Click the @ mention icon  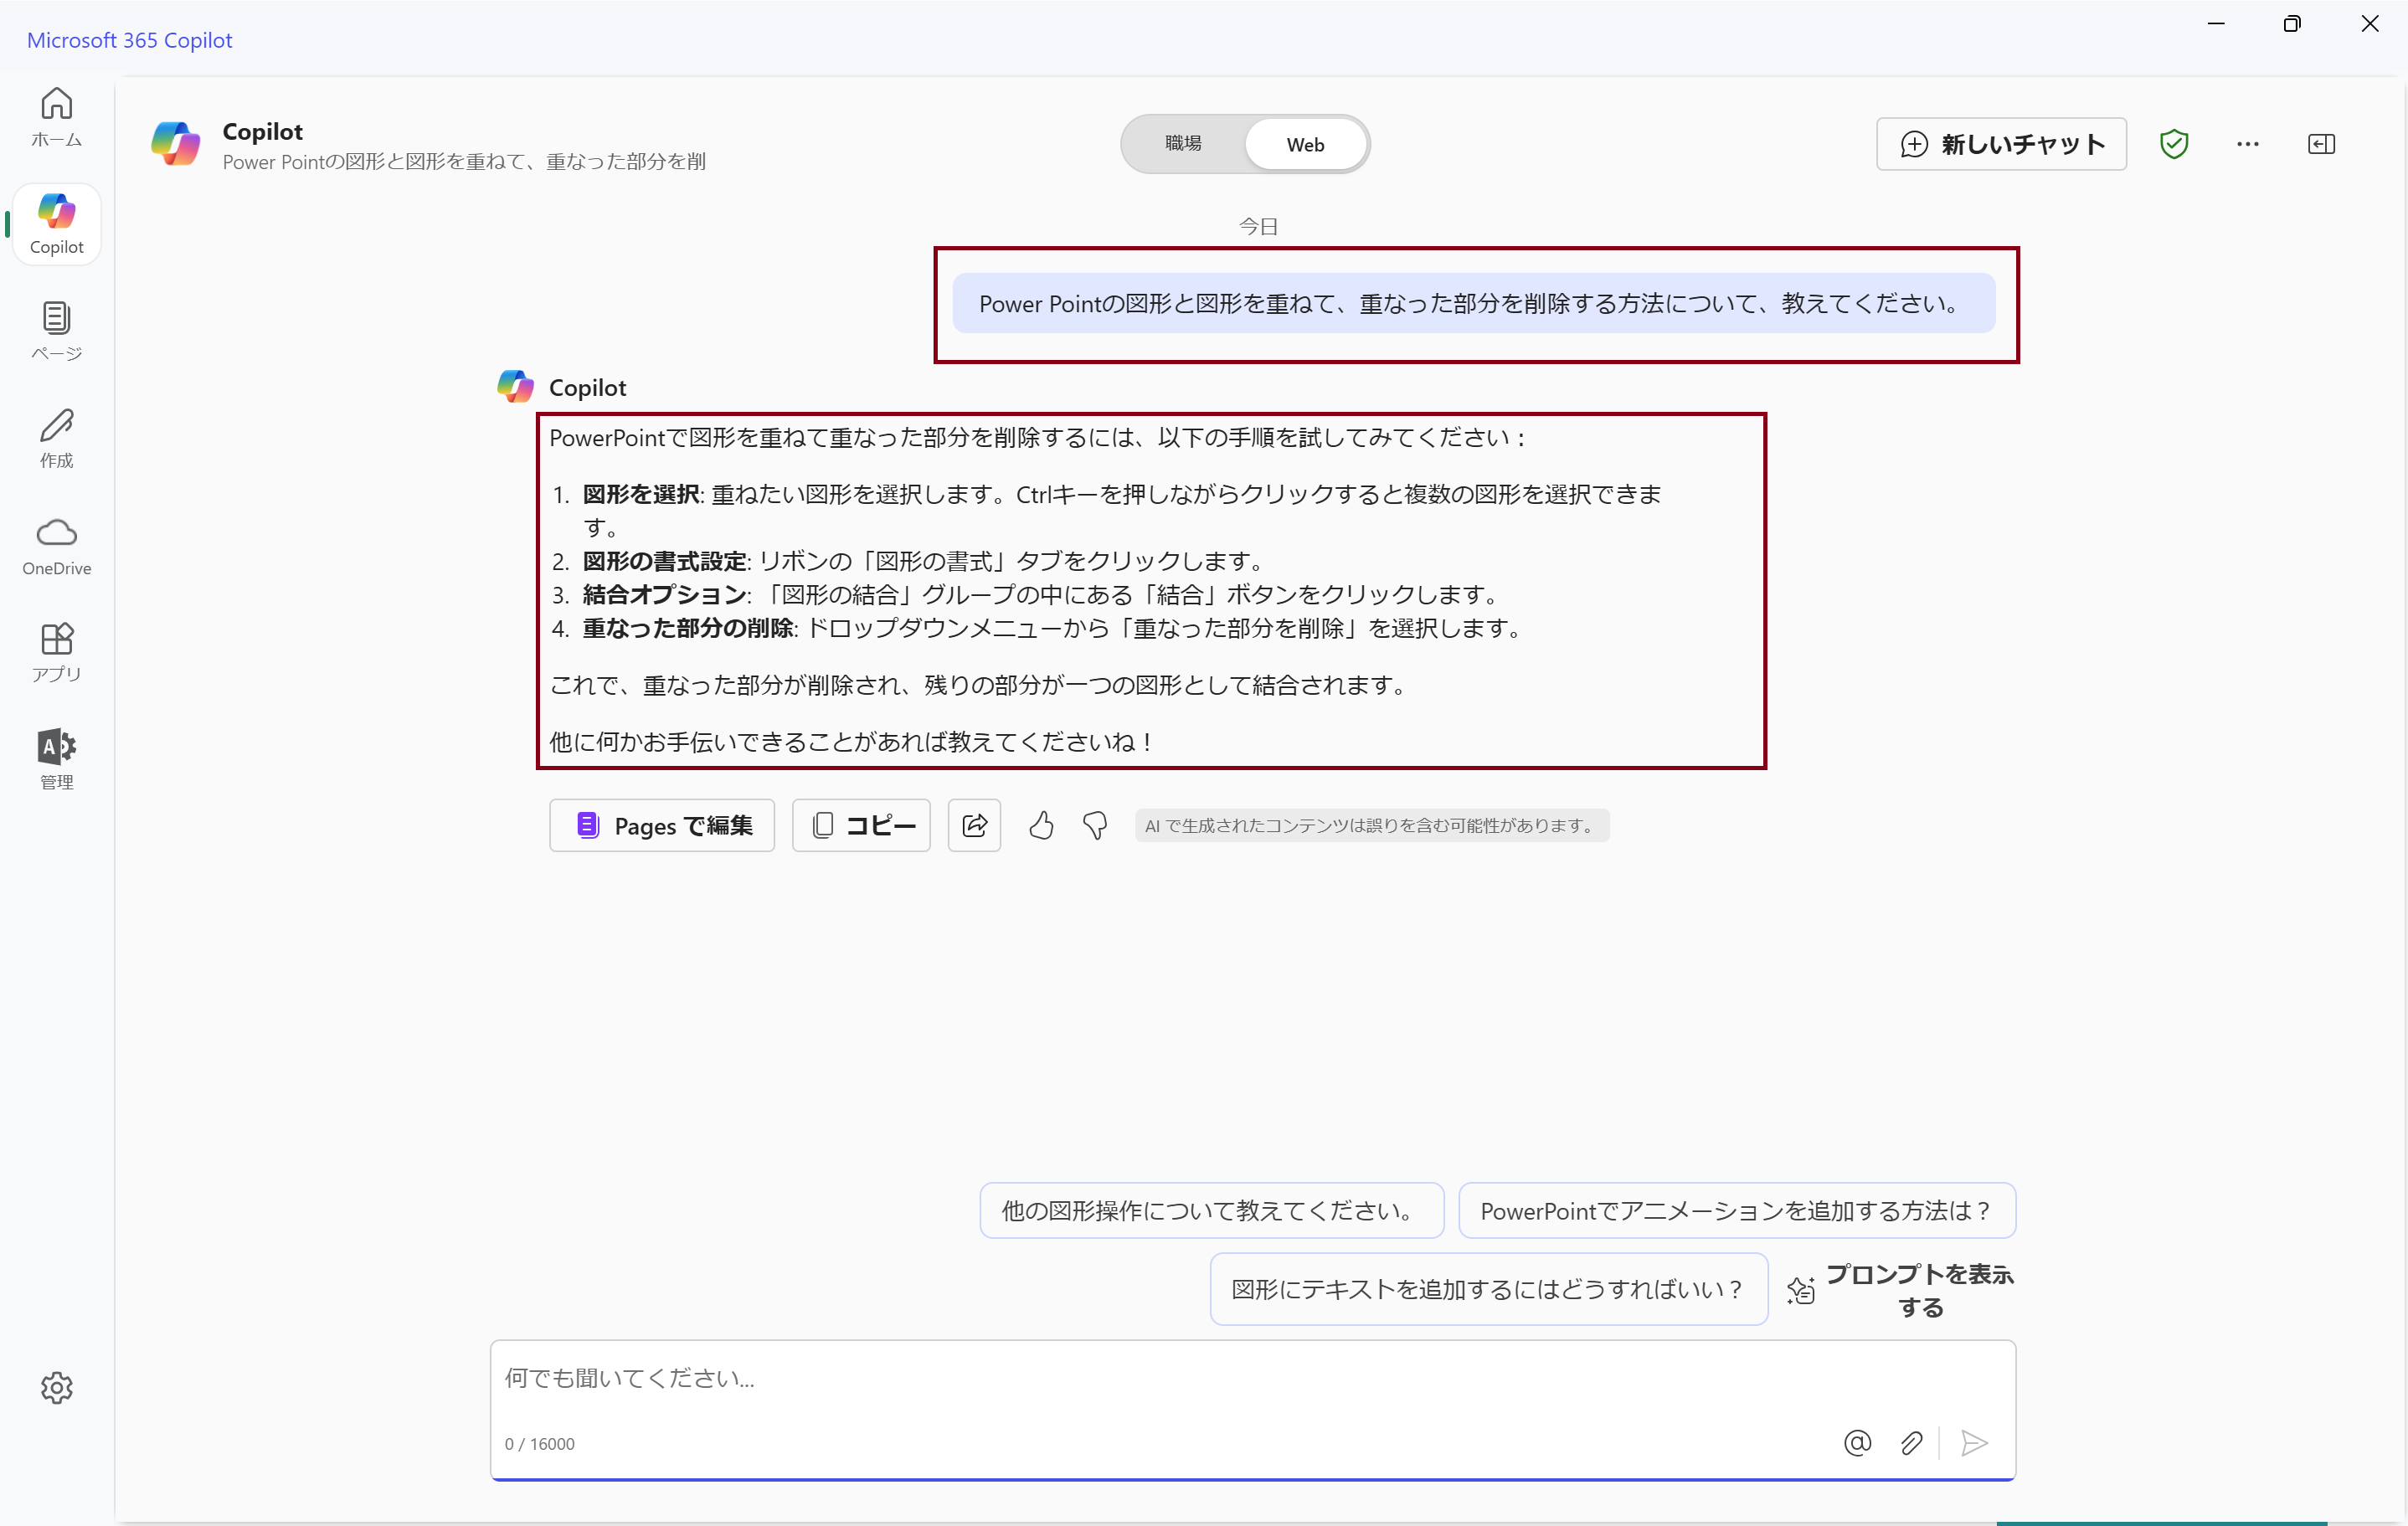pos(1858,1443)
